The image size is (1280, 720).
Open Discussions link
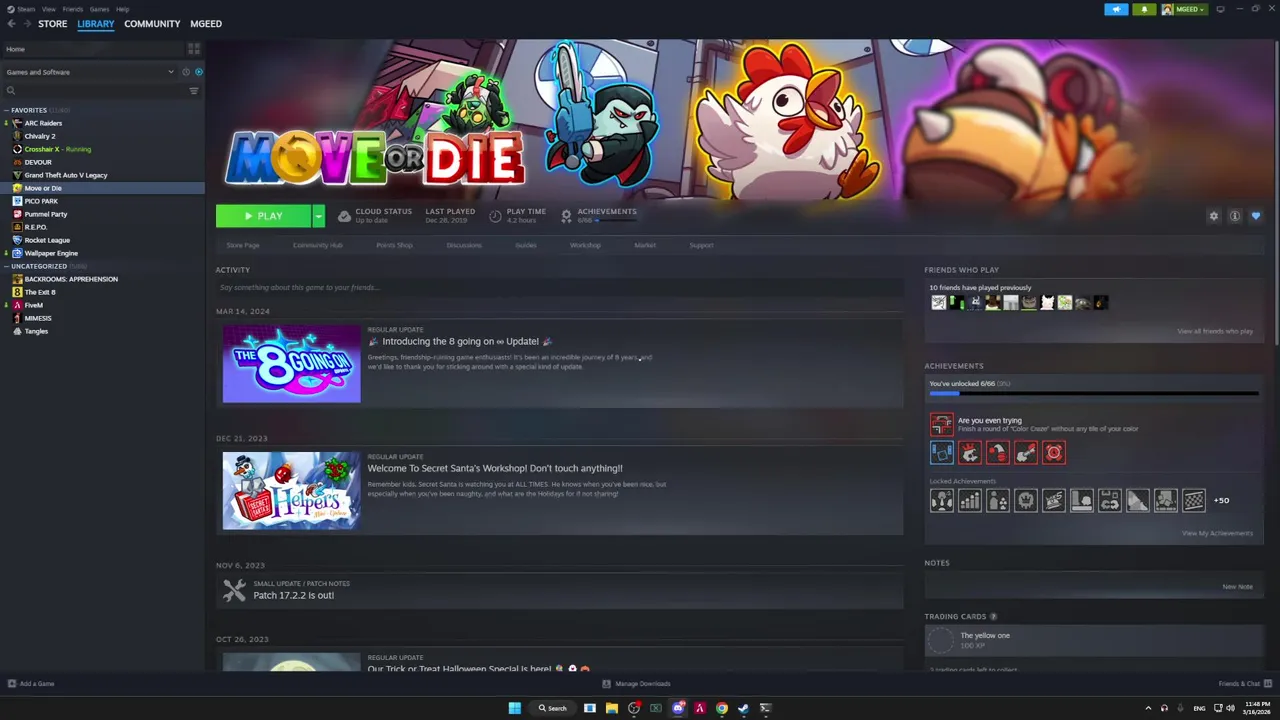pyautogui.click(x=463, y=245)
